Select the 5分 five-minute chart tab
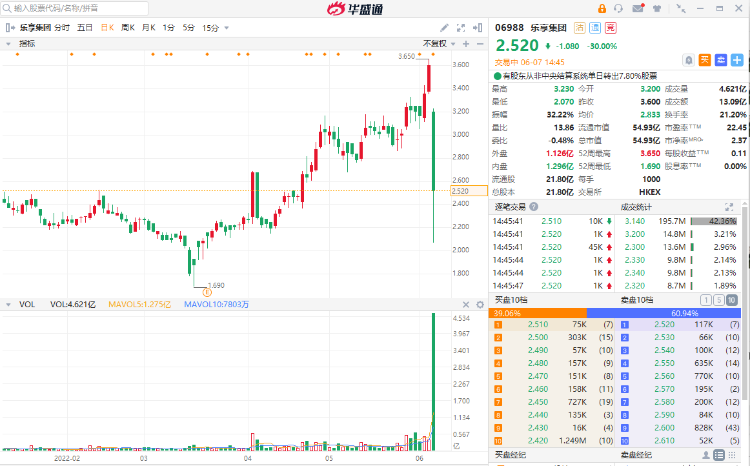 click(x=188, y=28)
